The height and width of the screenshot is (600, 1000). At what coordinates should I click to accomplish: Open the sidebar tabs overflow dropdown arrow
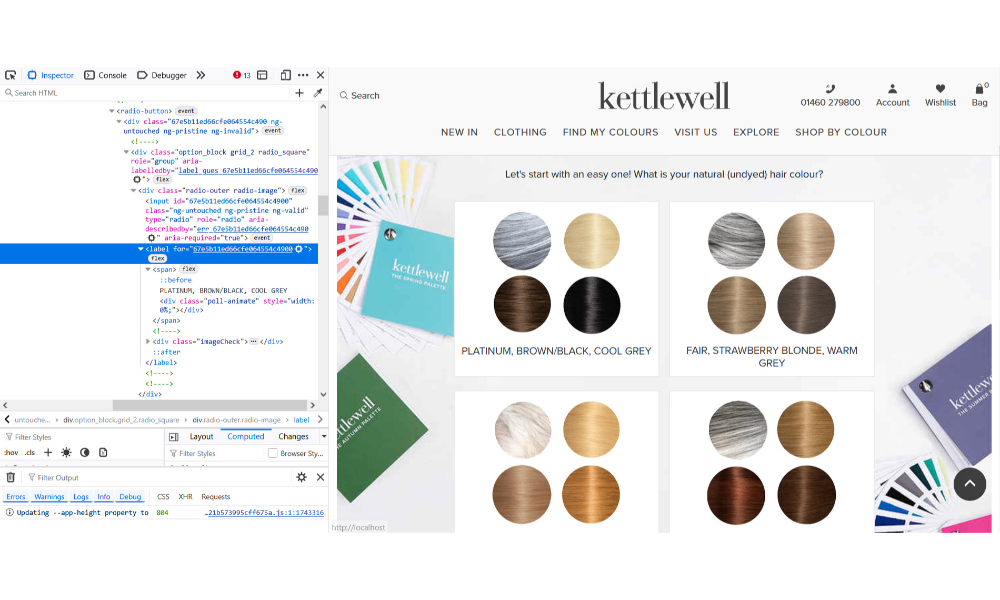point(324,437)
